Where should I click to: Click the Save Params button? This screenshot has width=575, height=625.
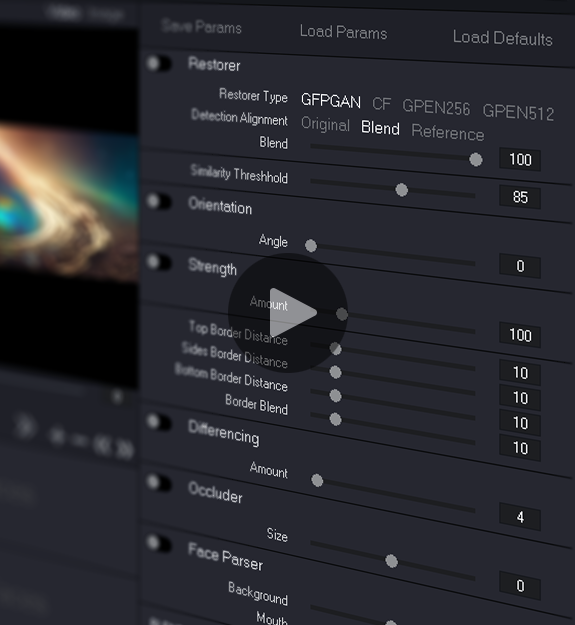click(x=202, y=27)
